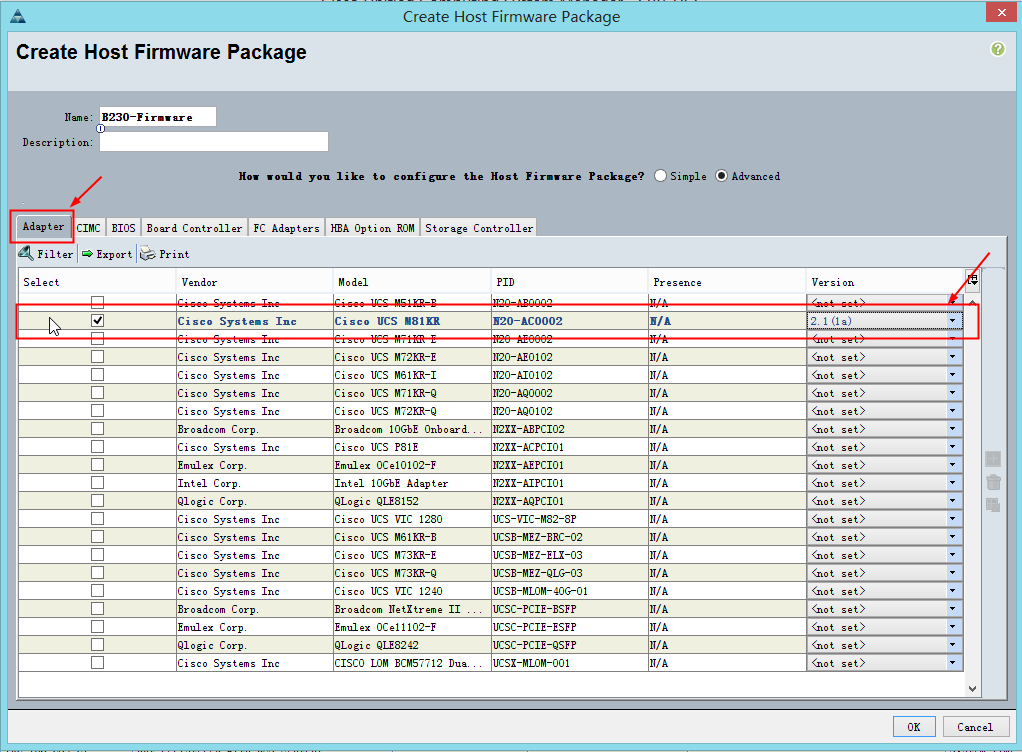
Task: Close the Create Host Firmware Package dialog
Action: pyautogui.click(x=1002, y=12)
